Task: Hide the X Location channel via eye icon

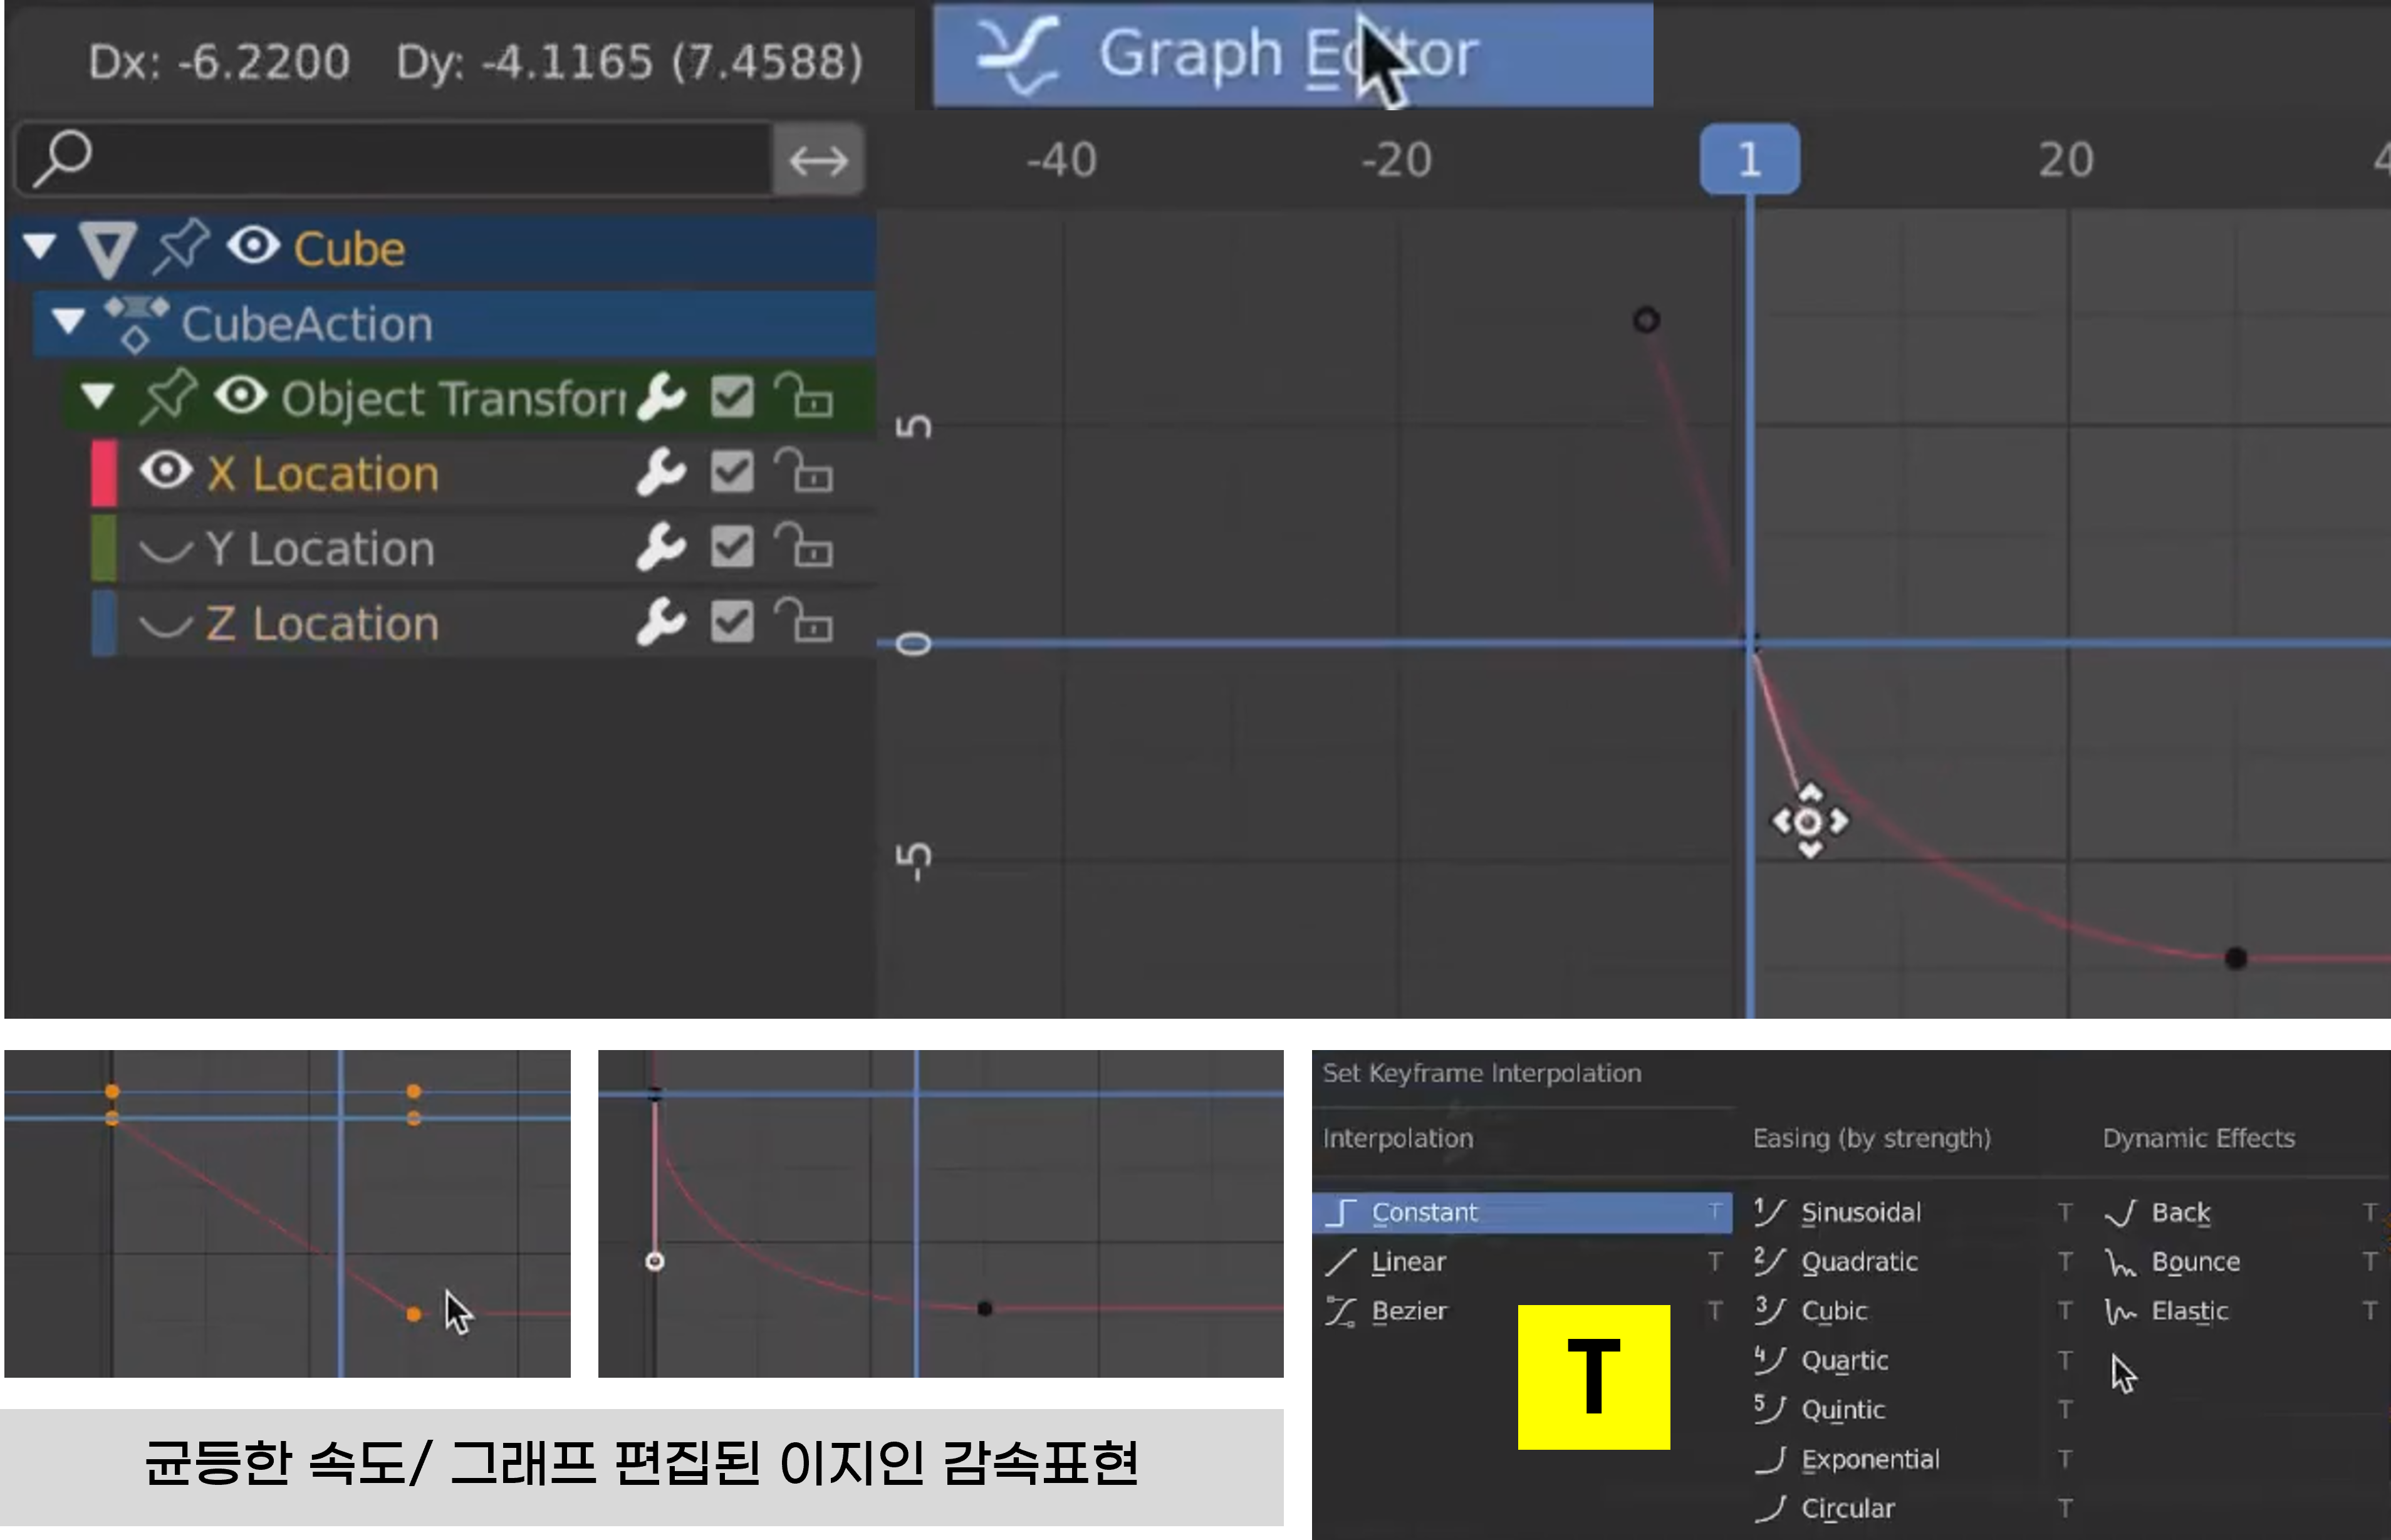Action: [166, 471]
